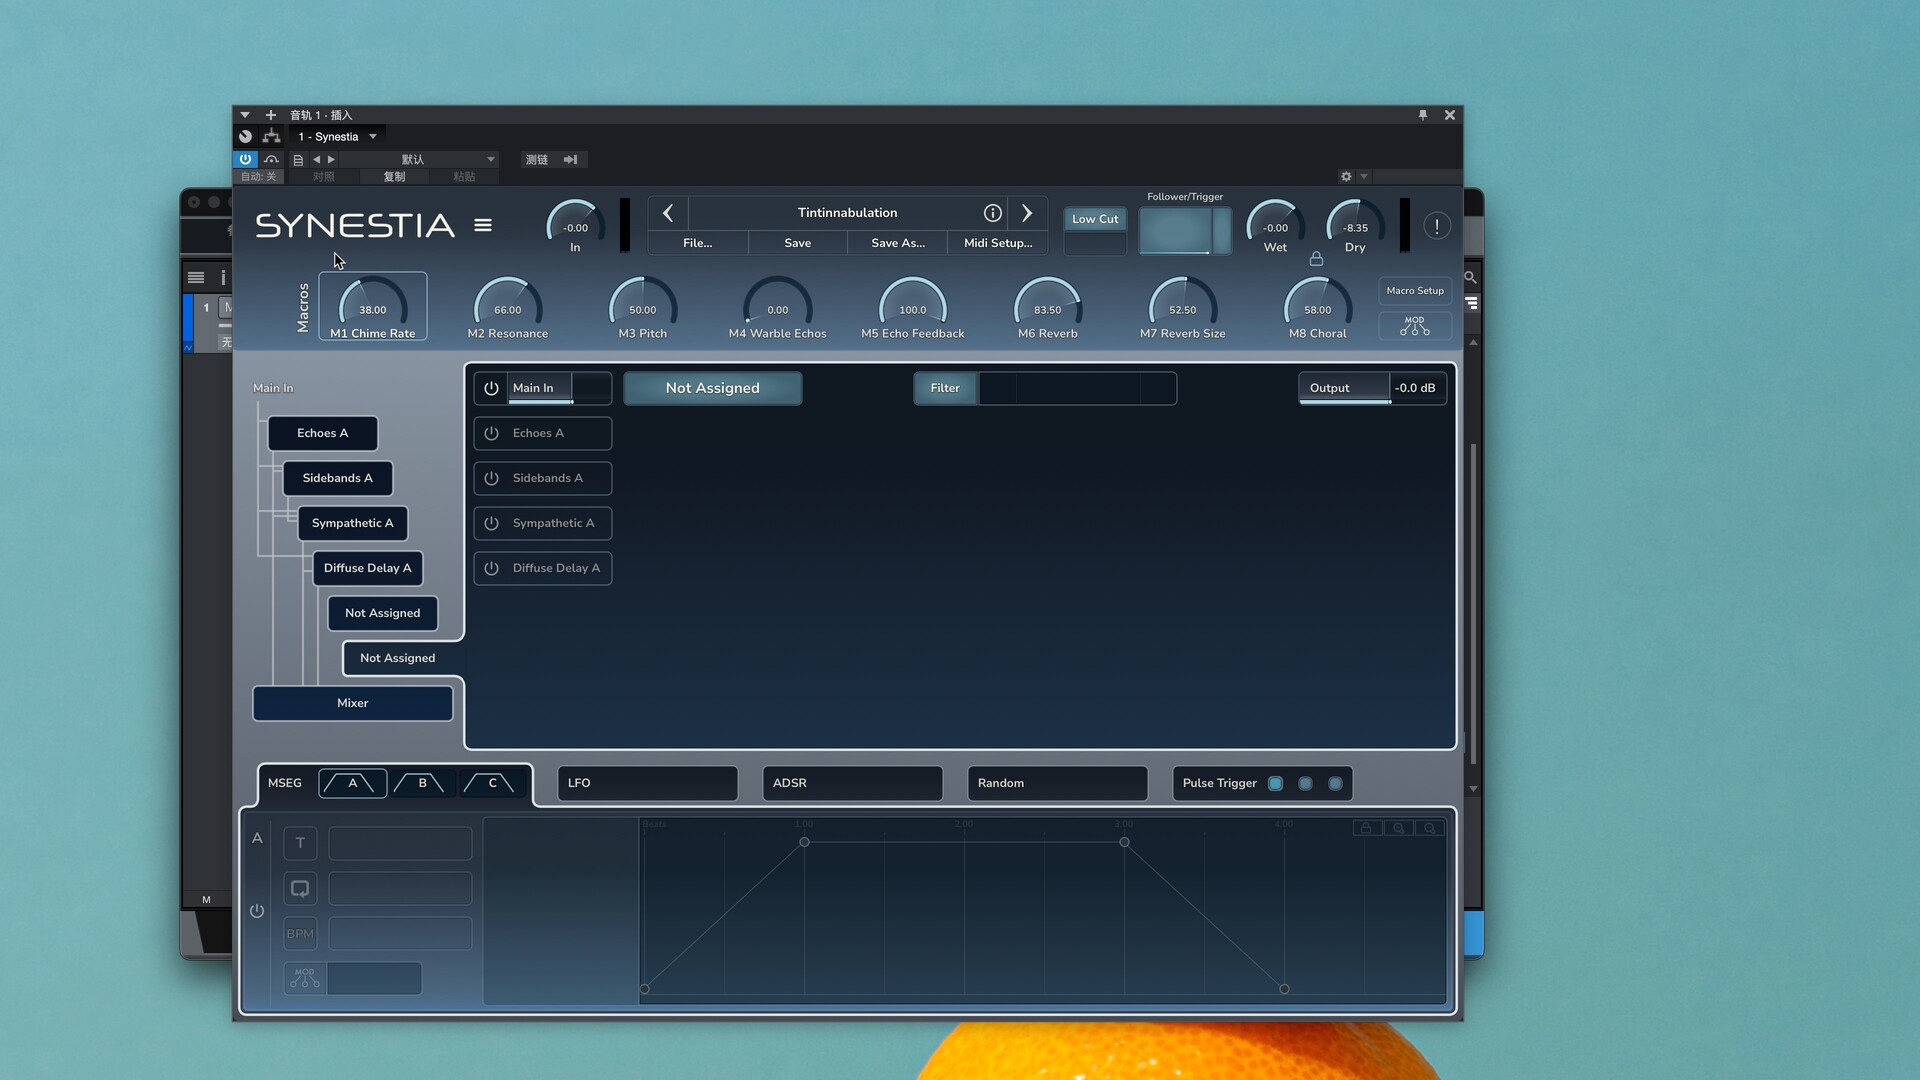Select MSEG tab A
The width and height of the screenshot is (1920, 1080).
coord(353,783)
